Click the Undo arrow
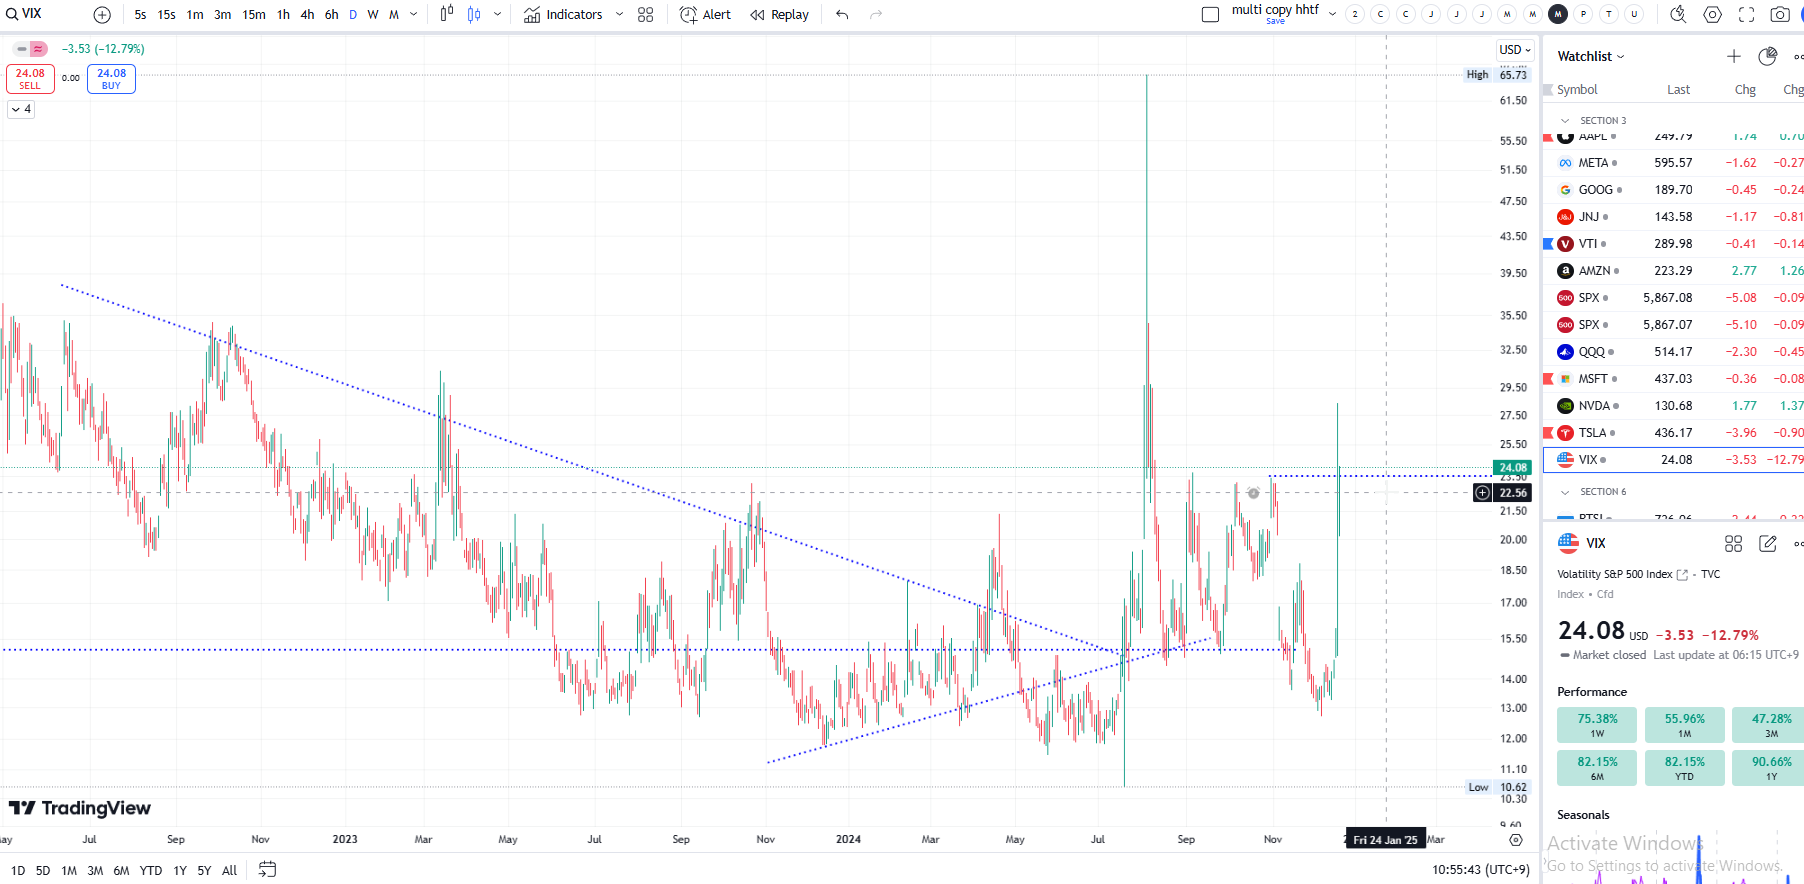This screenshot has width=1804, height=884. point(842,15)
